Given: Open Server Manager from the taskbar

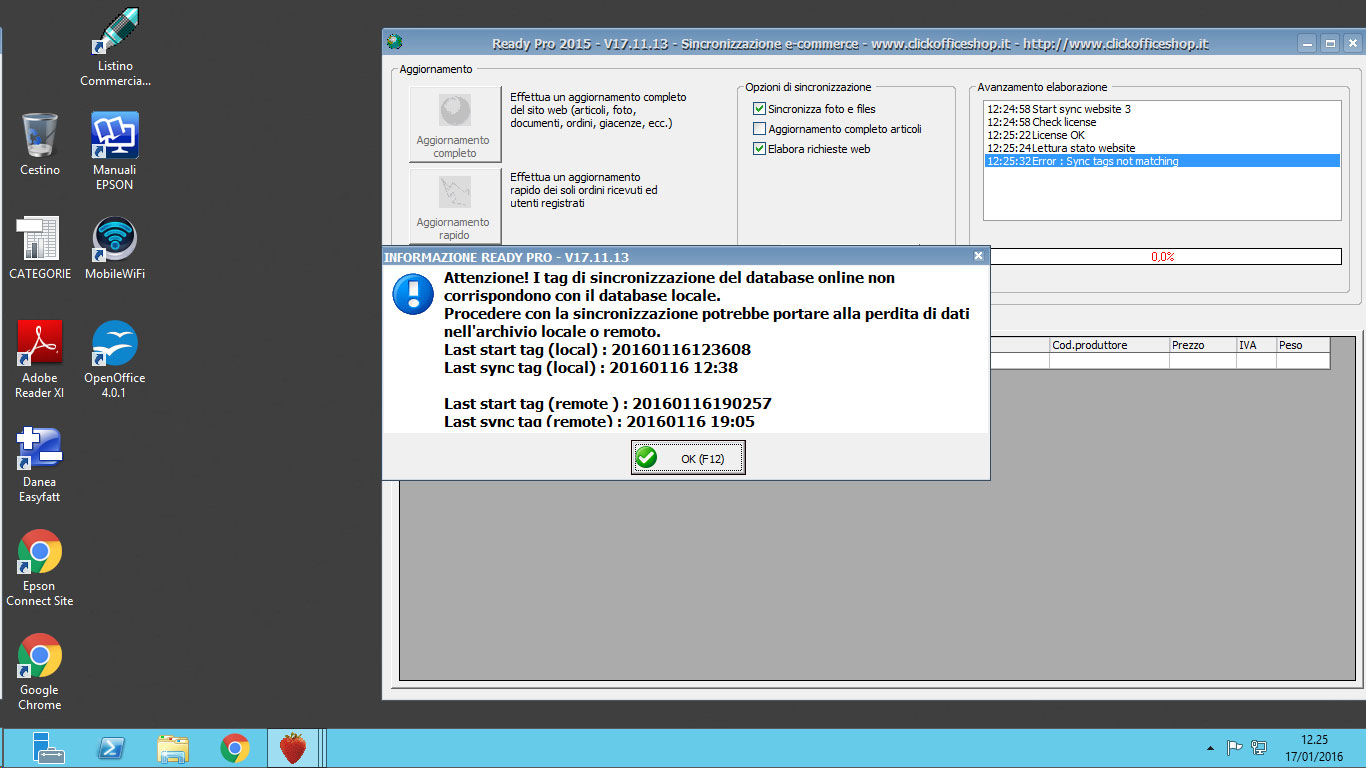Looking at the screenshot, I should click(48, 748).
